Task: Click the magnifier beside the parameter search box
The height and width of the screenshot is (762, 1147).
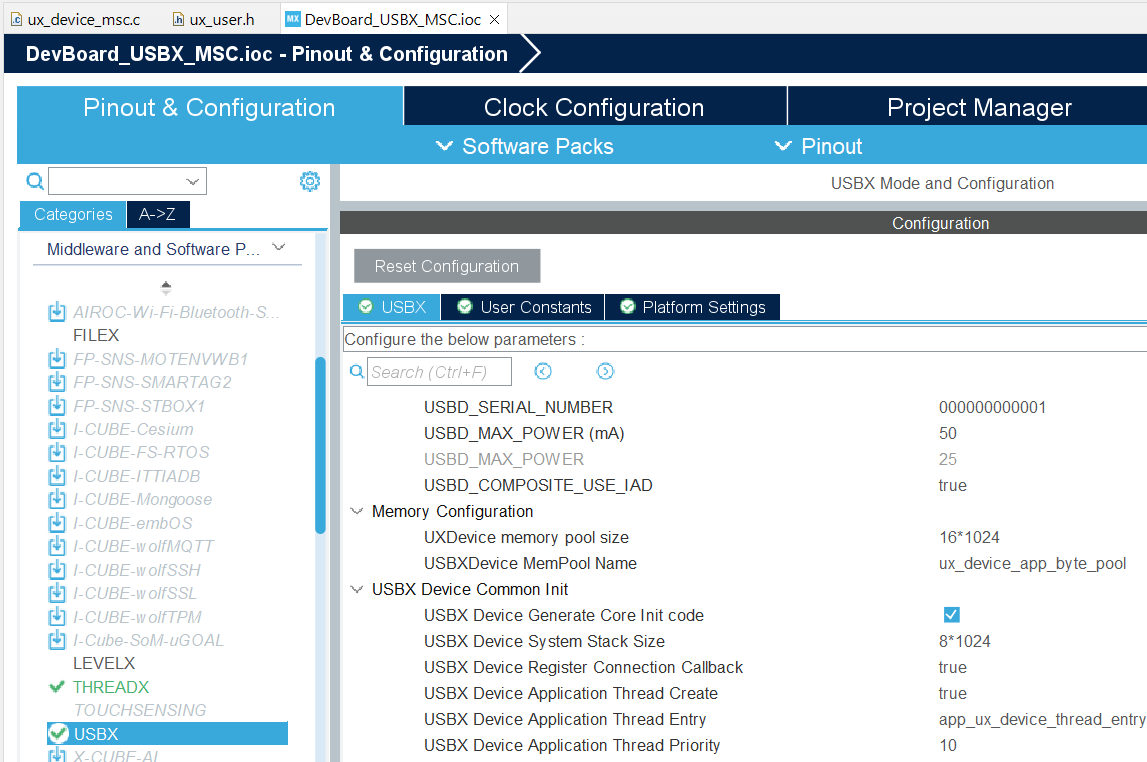Action: pyautogui.click(x=357, y=371)
